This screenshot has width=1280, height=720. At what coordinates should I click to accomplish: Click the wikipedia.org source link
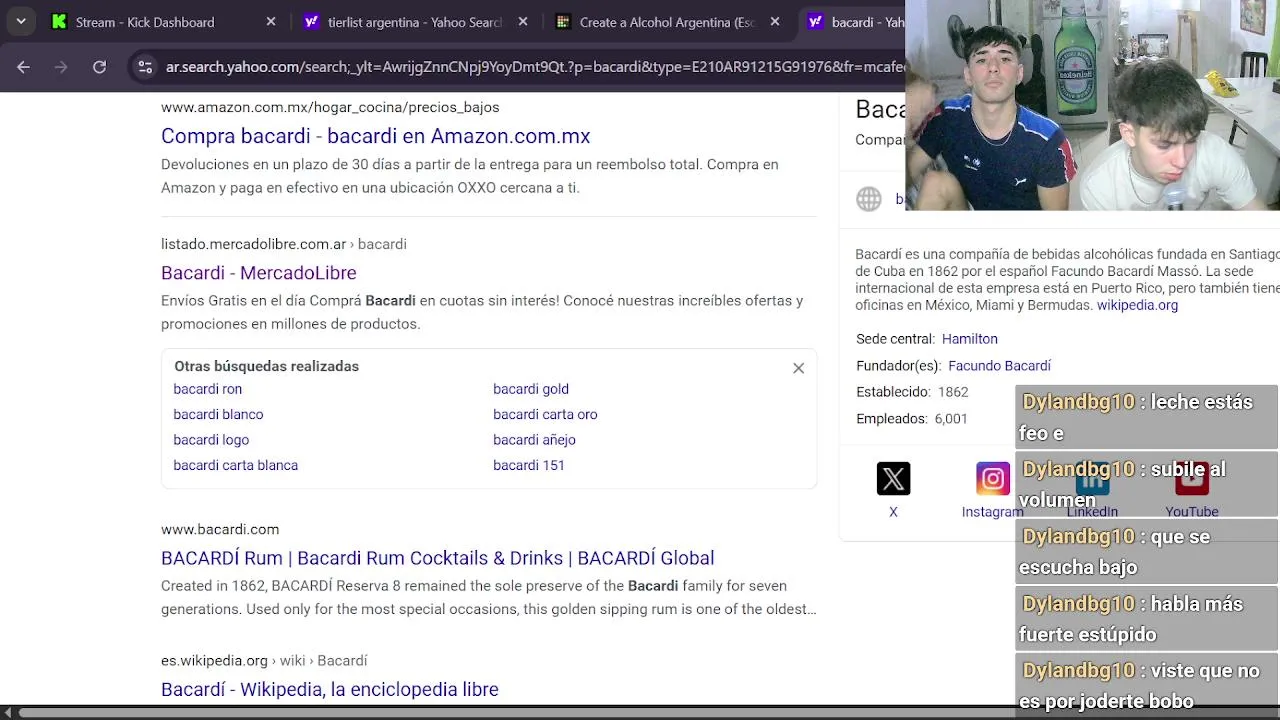1137,305
